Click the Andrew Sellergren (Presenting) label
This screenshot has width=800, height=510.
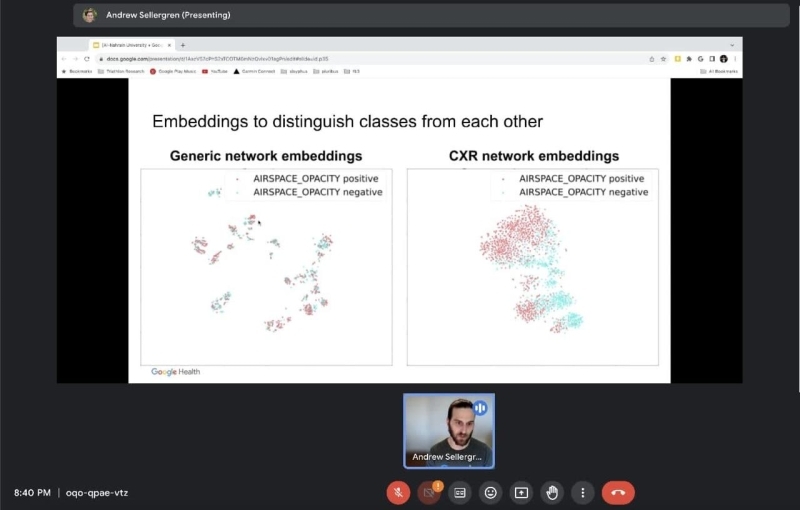coord(168,15)
